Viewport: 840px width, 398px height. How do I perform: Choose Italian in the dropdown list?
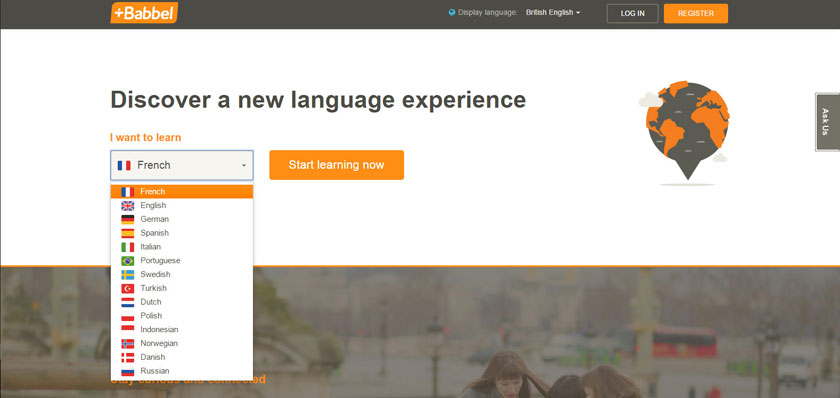pyautogui.click(x=151, y=247)
